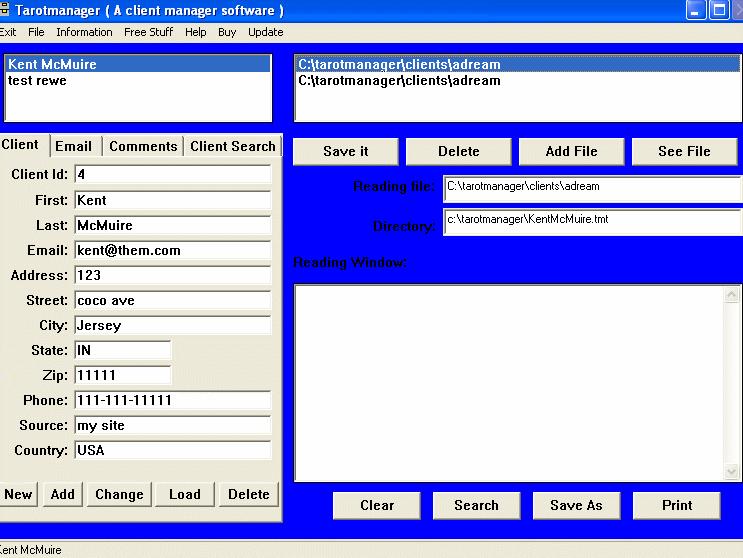Open the Information menu
The width and height of the screenshot is (743, 558).
[84, 32]
